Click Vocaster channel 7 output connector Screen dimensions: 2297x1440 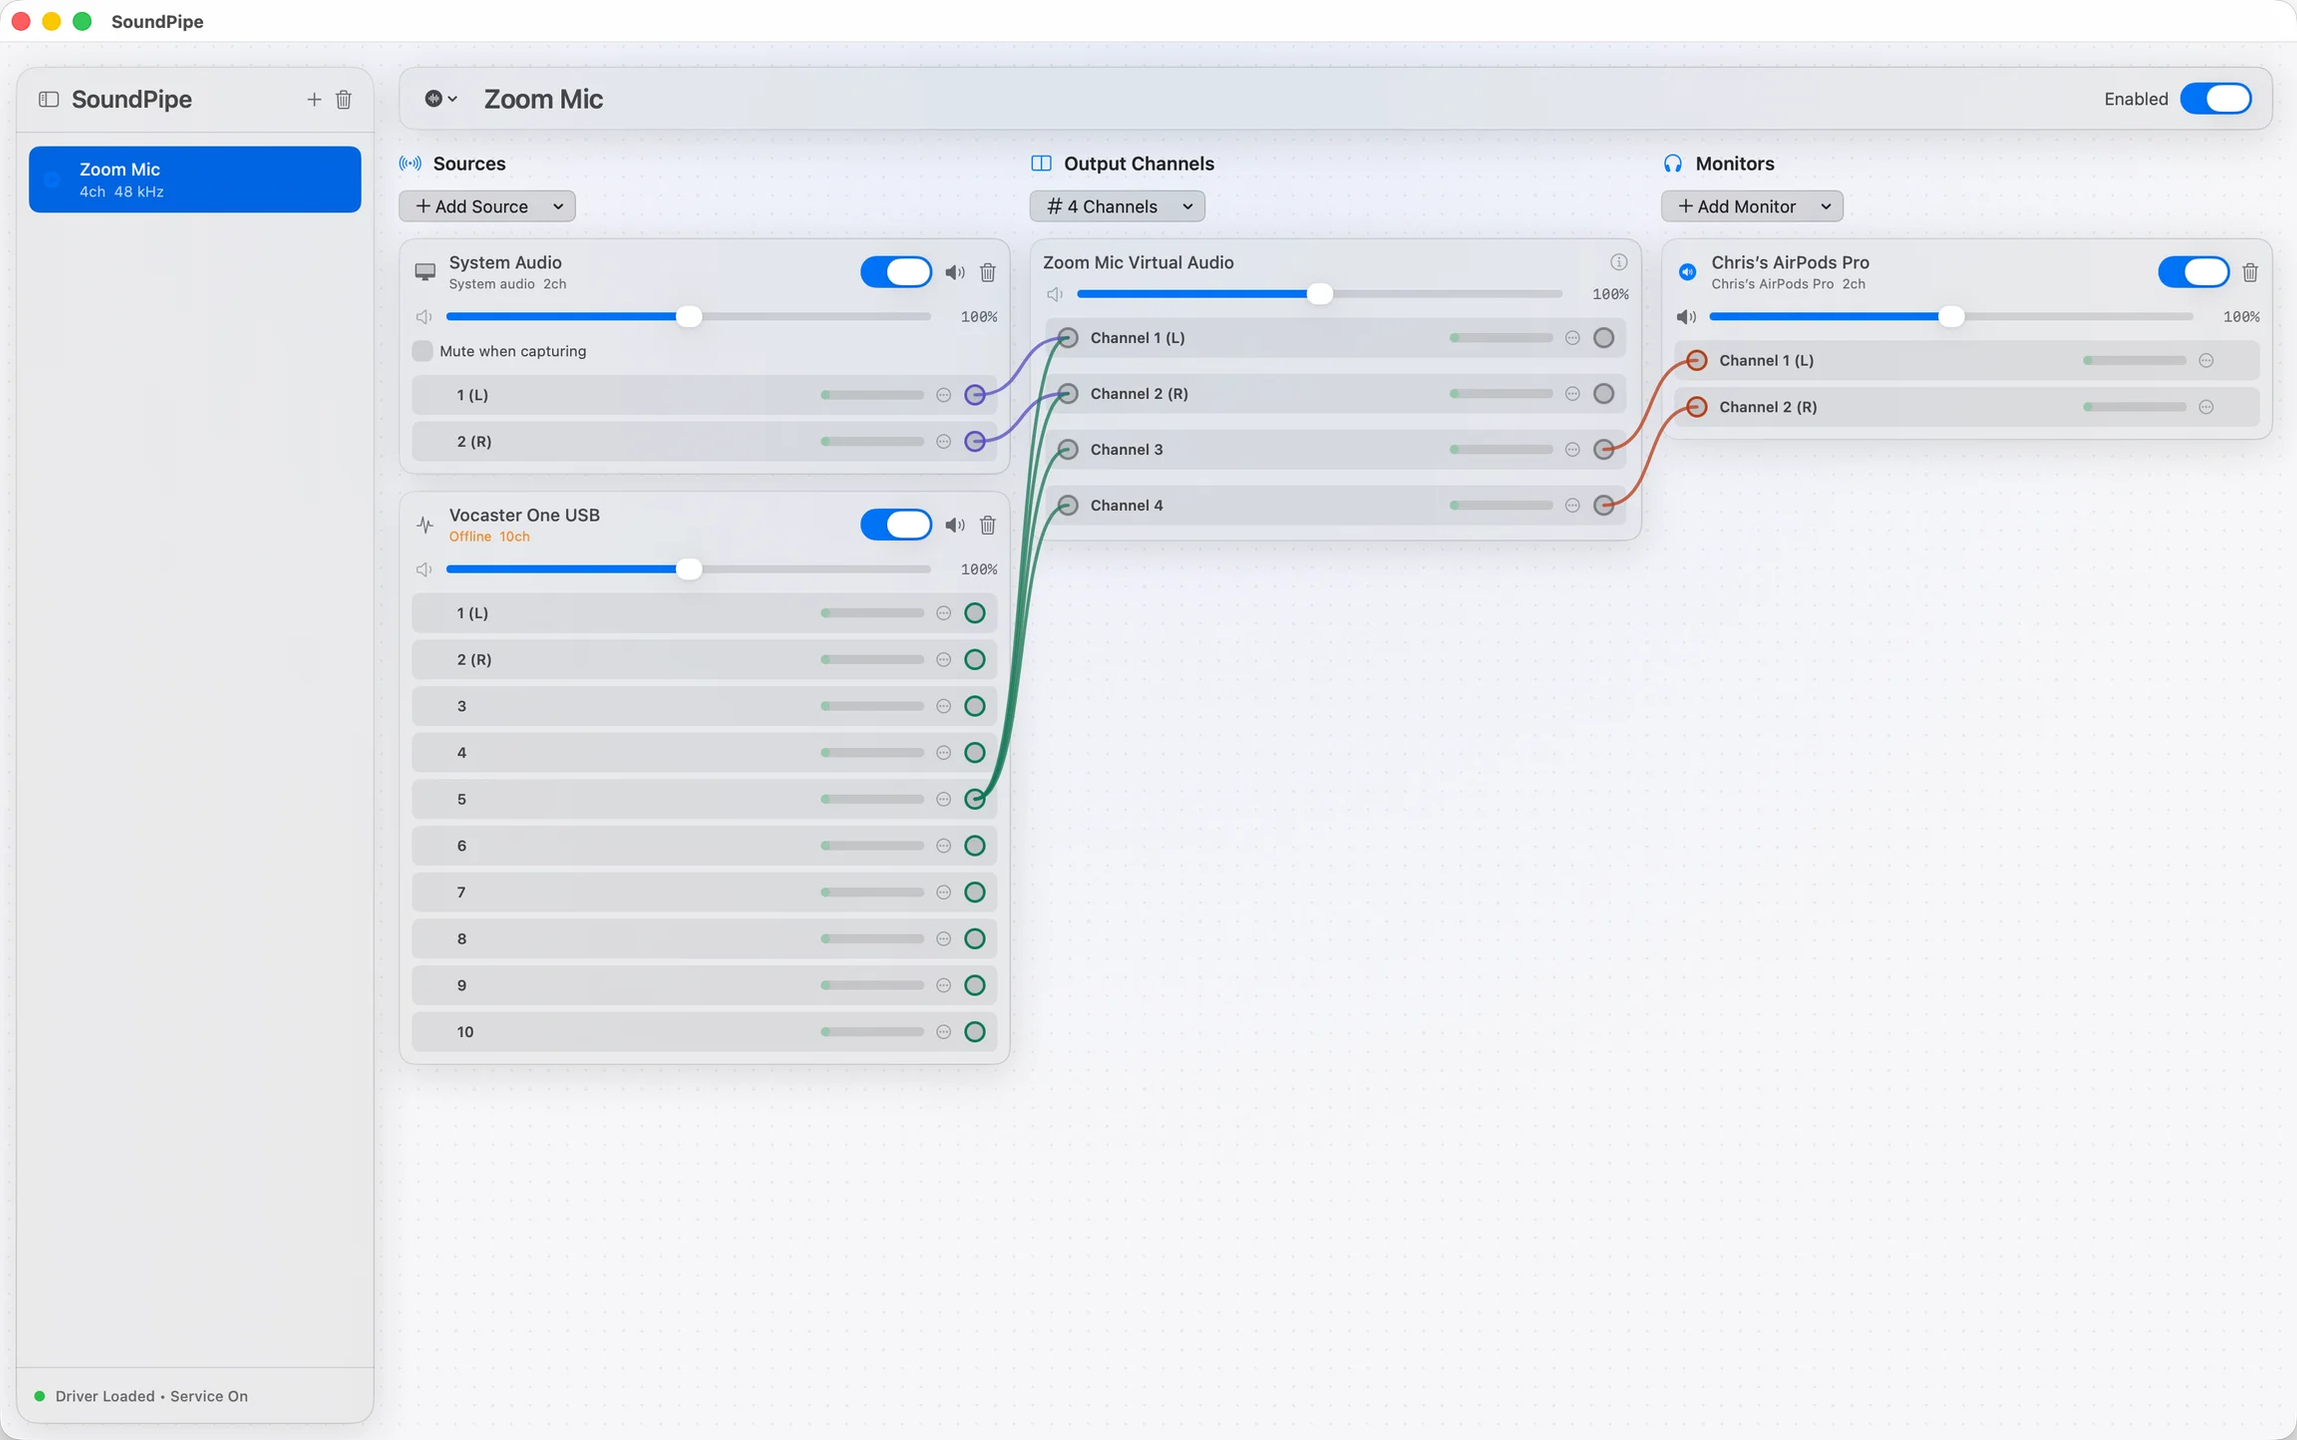point(975,892)
